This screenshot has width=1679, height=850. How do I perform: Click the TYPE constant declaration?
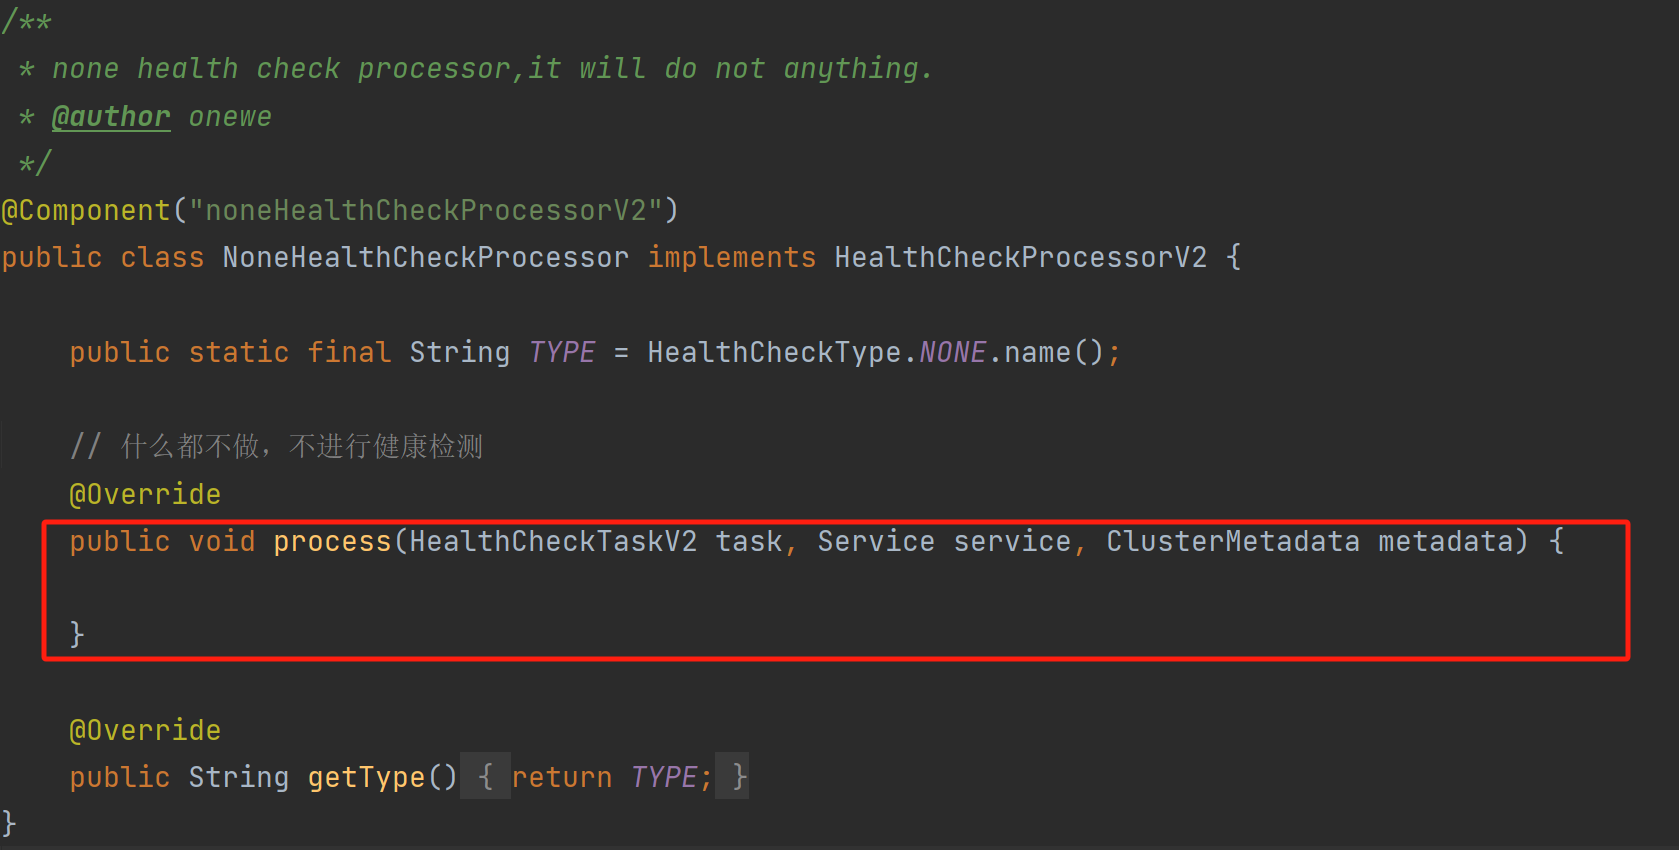tap(562, 352)
